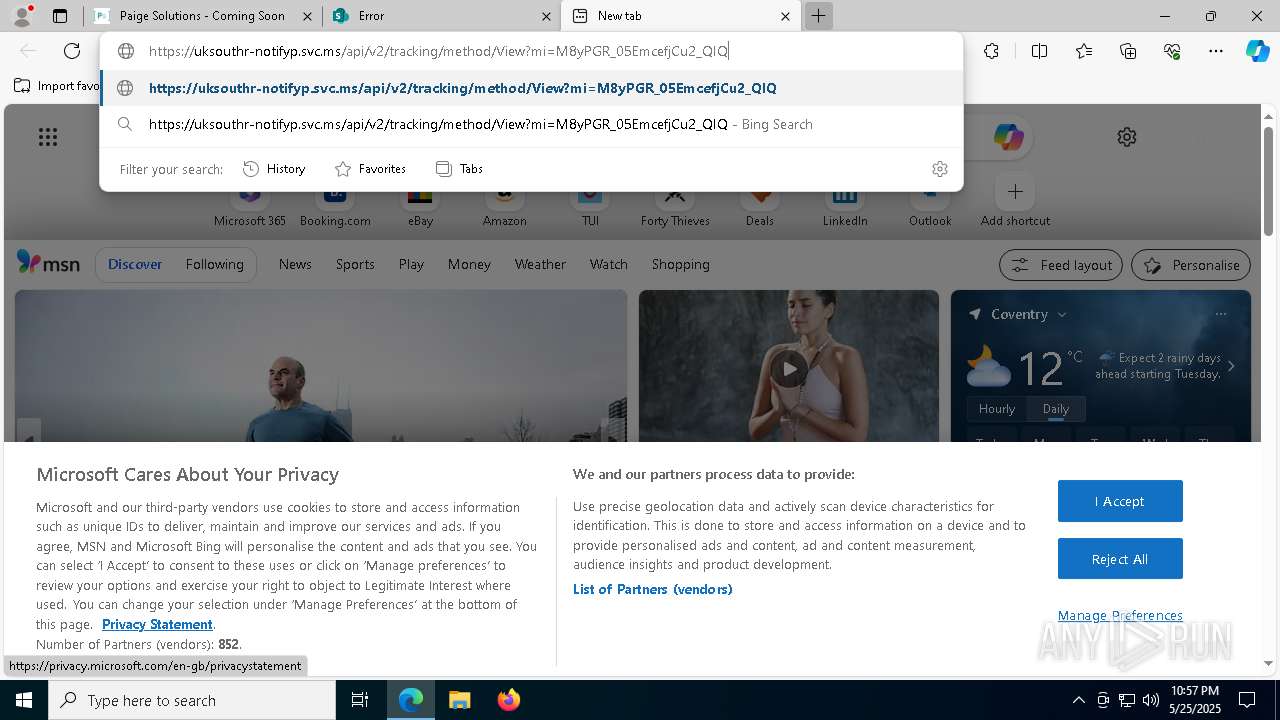Open the Sports category
Screen dimensions: 1280x720
[x=355, y=264]
